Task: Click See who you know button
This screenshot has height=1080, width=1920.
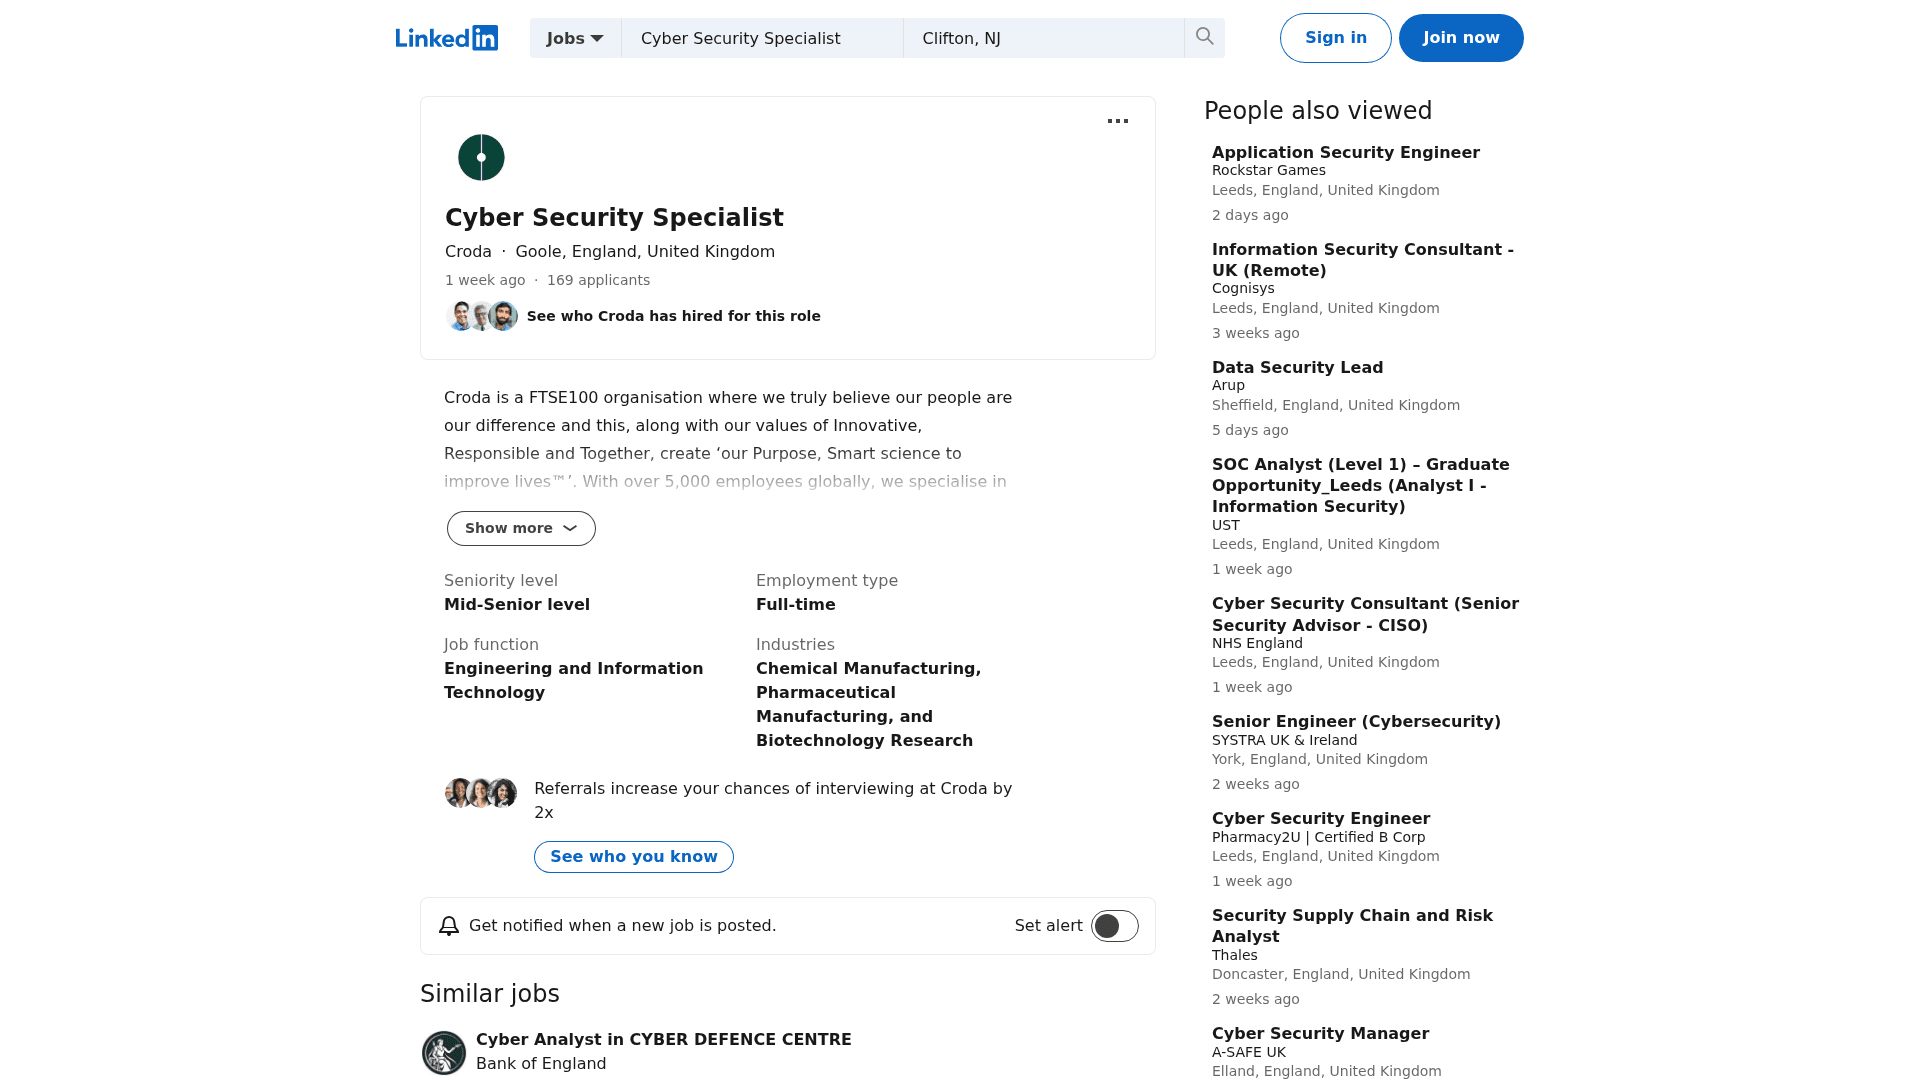Action: click(x=634, y=857)
